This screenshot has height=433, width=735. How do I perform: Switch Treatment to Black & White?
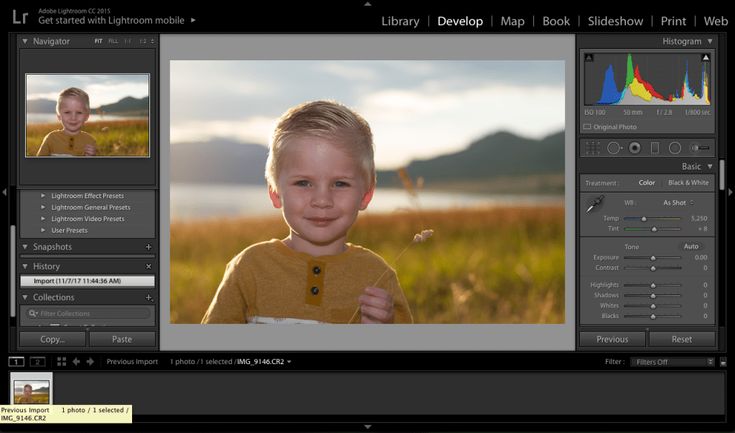click(688, 183)
